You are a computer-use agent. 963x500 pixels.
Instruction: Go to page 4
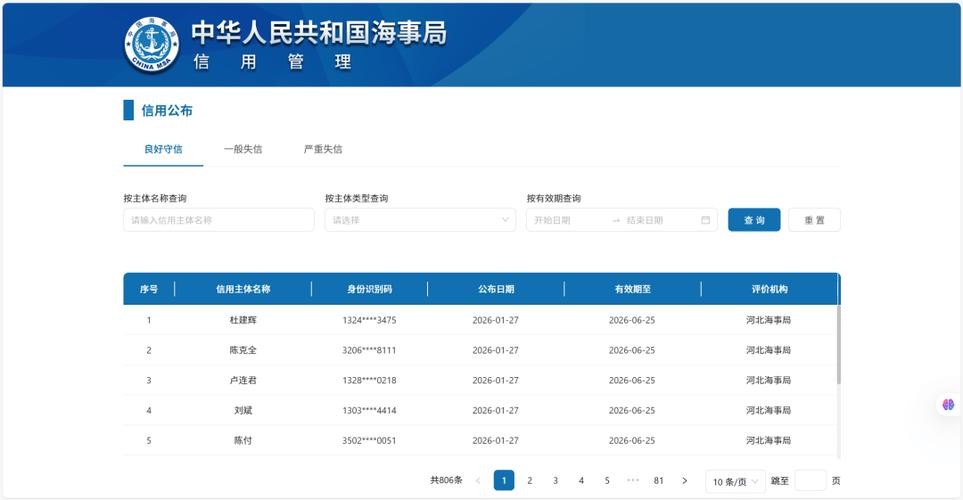coord(581,481)
